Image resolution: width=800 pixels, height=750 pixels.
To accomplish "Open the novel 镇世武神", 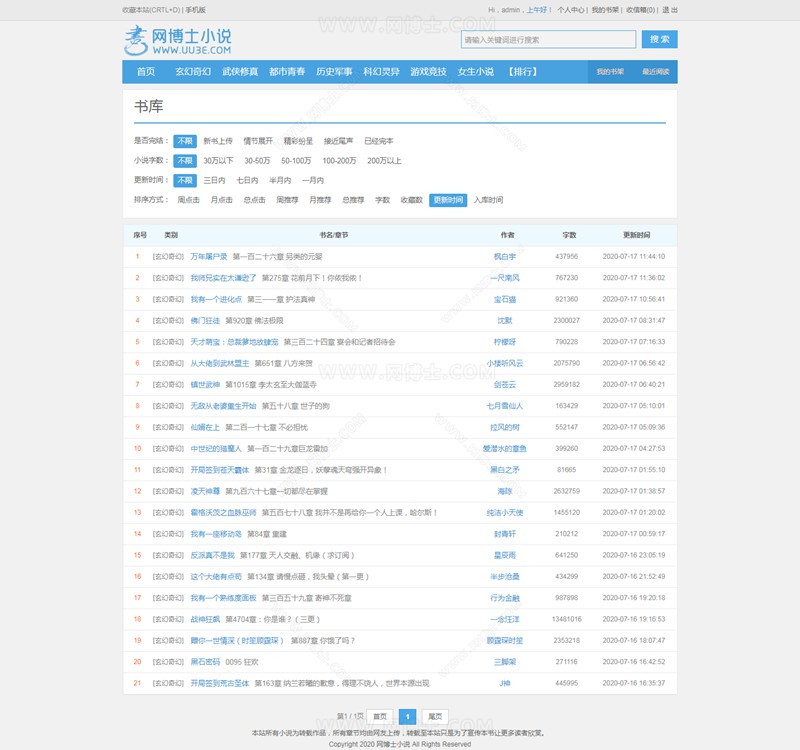I will click(205, 385).
